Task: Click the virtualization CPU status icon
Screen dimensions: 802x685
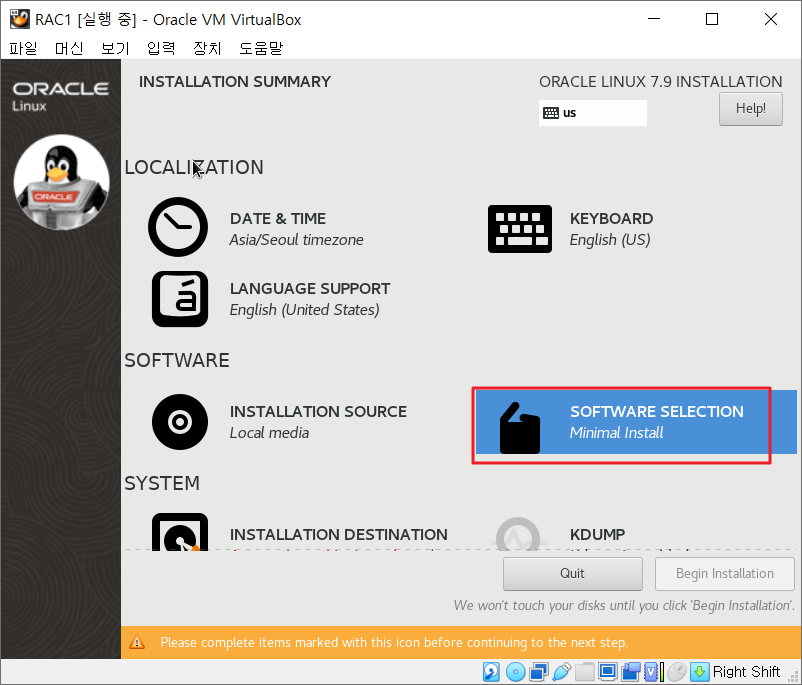Action: pyautogui.click(x=654, y=672)
